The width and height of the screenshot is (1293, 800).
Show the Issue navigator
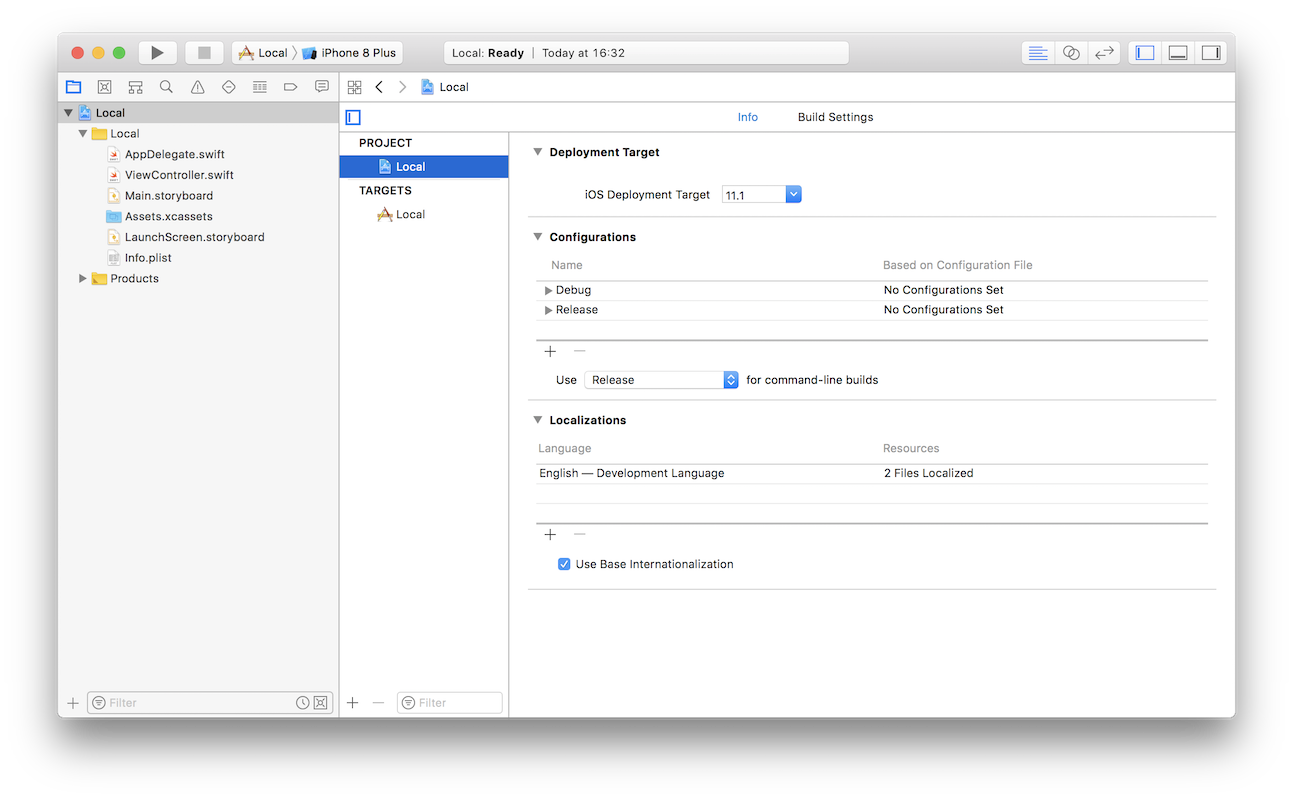tap(197, 87)
